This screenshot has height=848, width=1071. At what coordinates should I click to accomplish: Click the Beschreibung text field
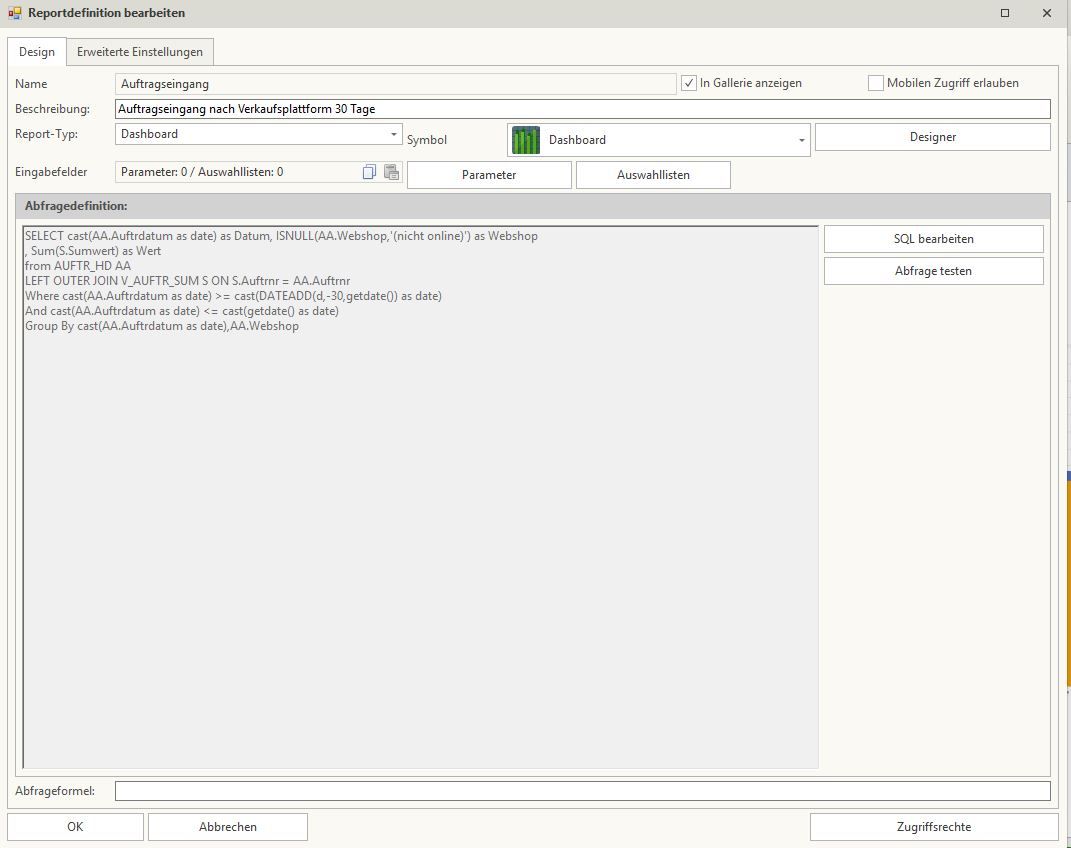pos(582,109)
